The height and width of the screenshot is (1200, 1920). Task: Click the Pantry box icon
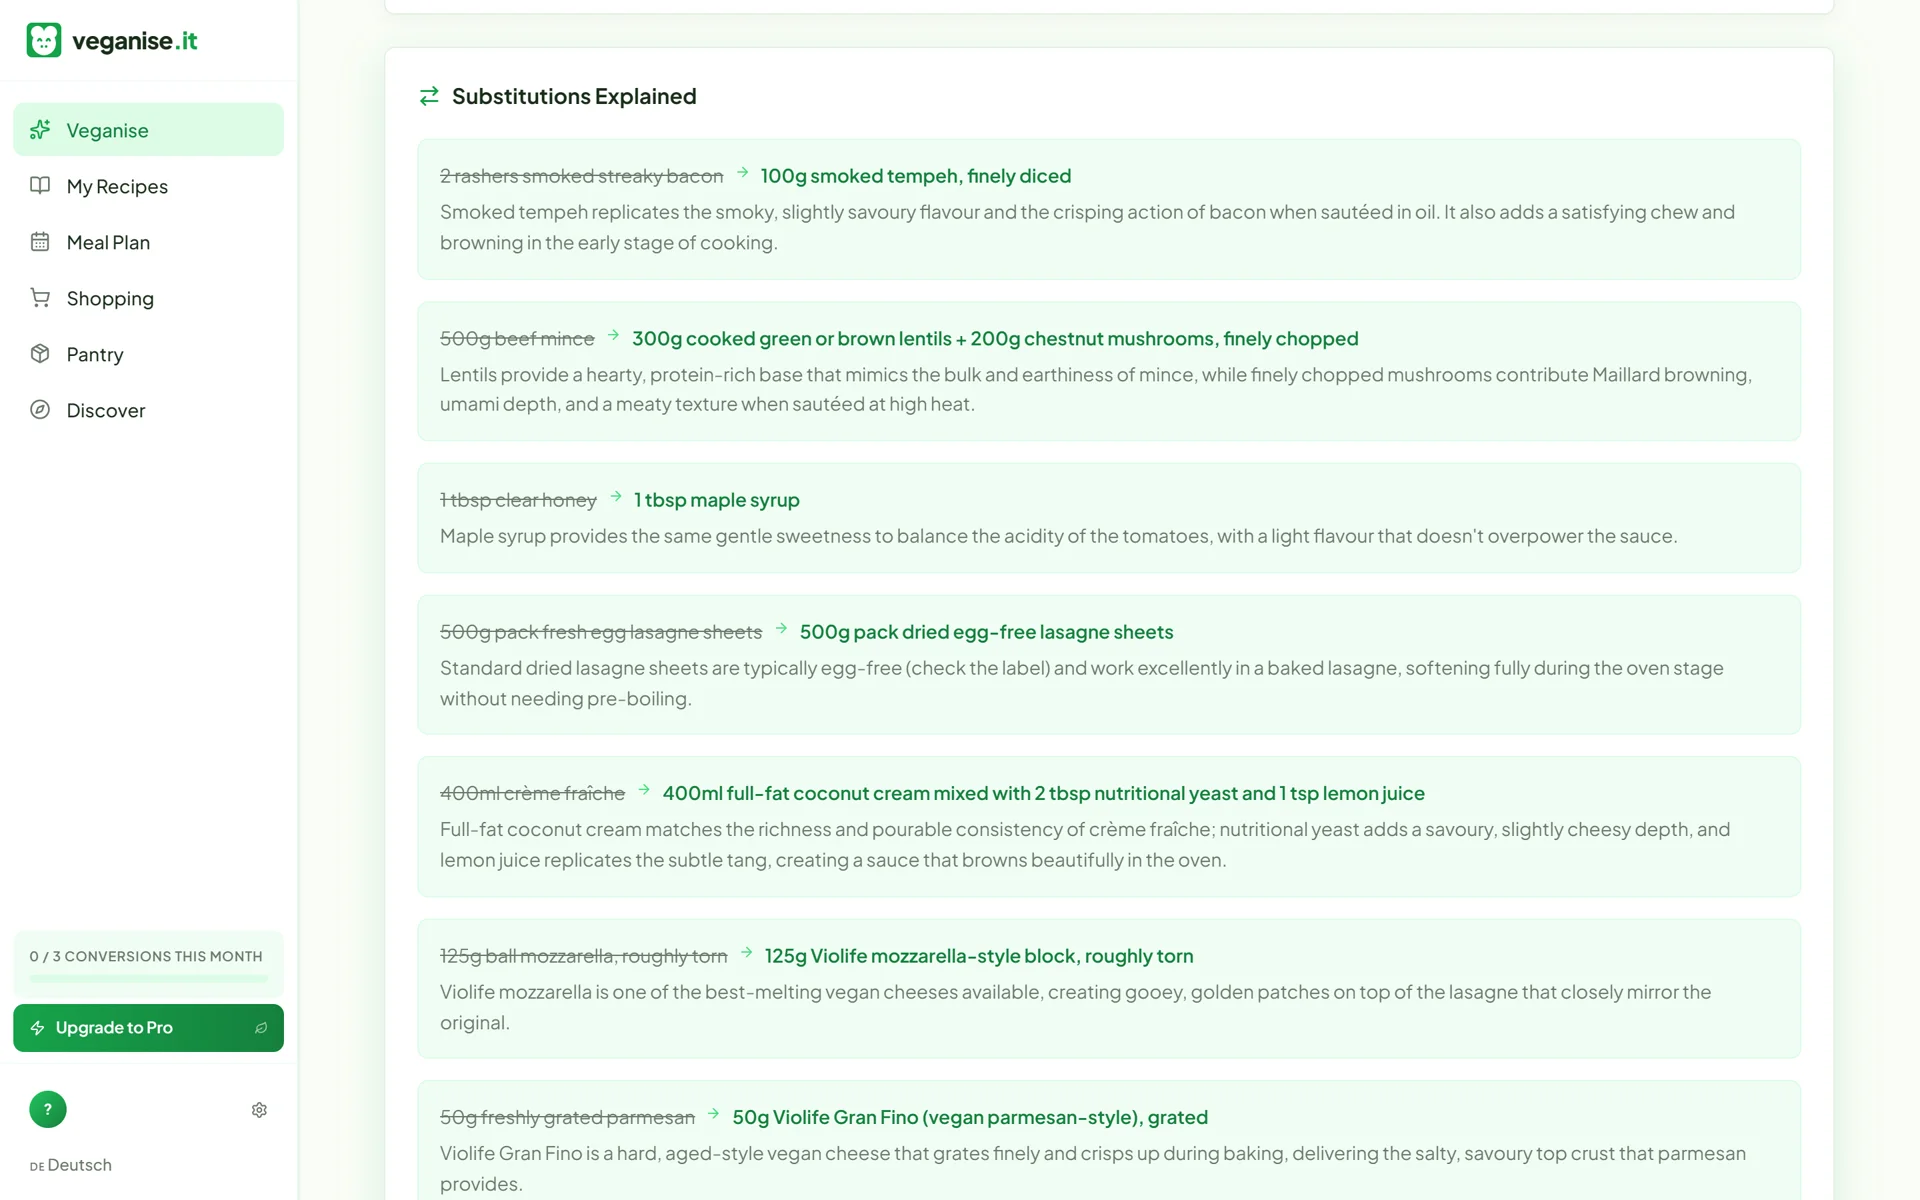(x=40, y=354)
